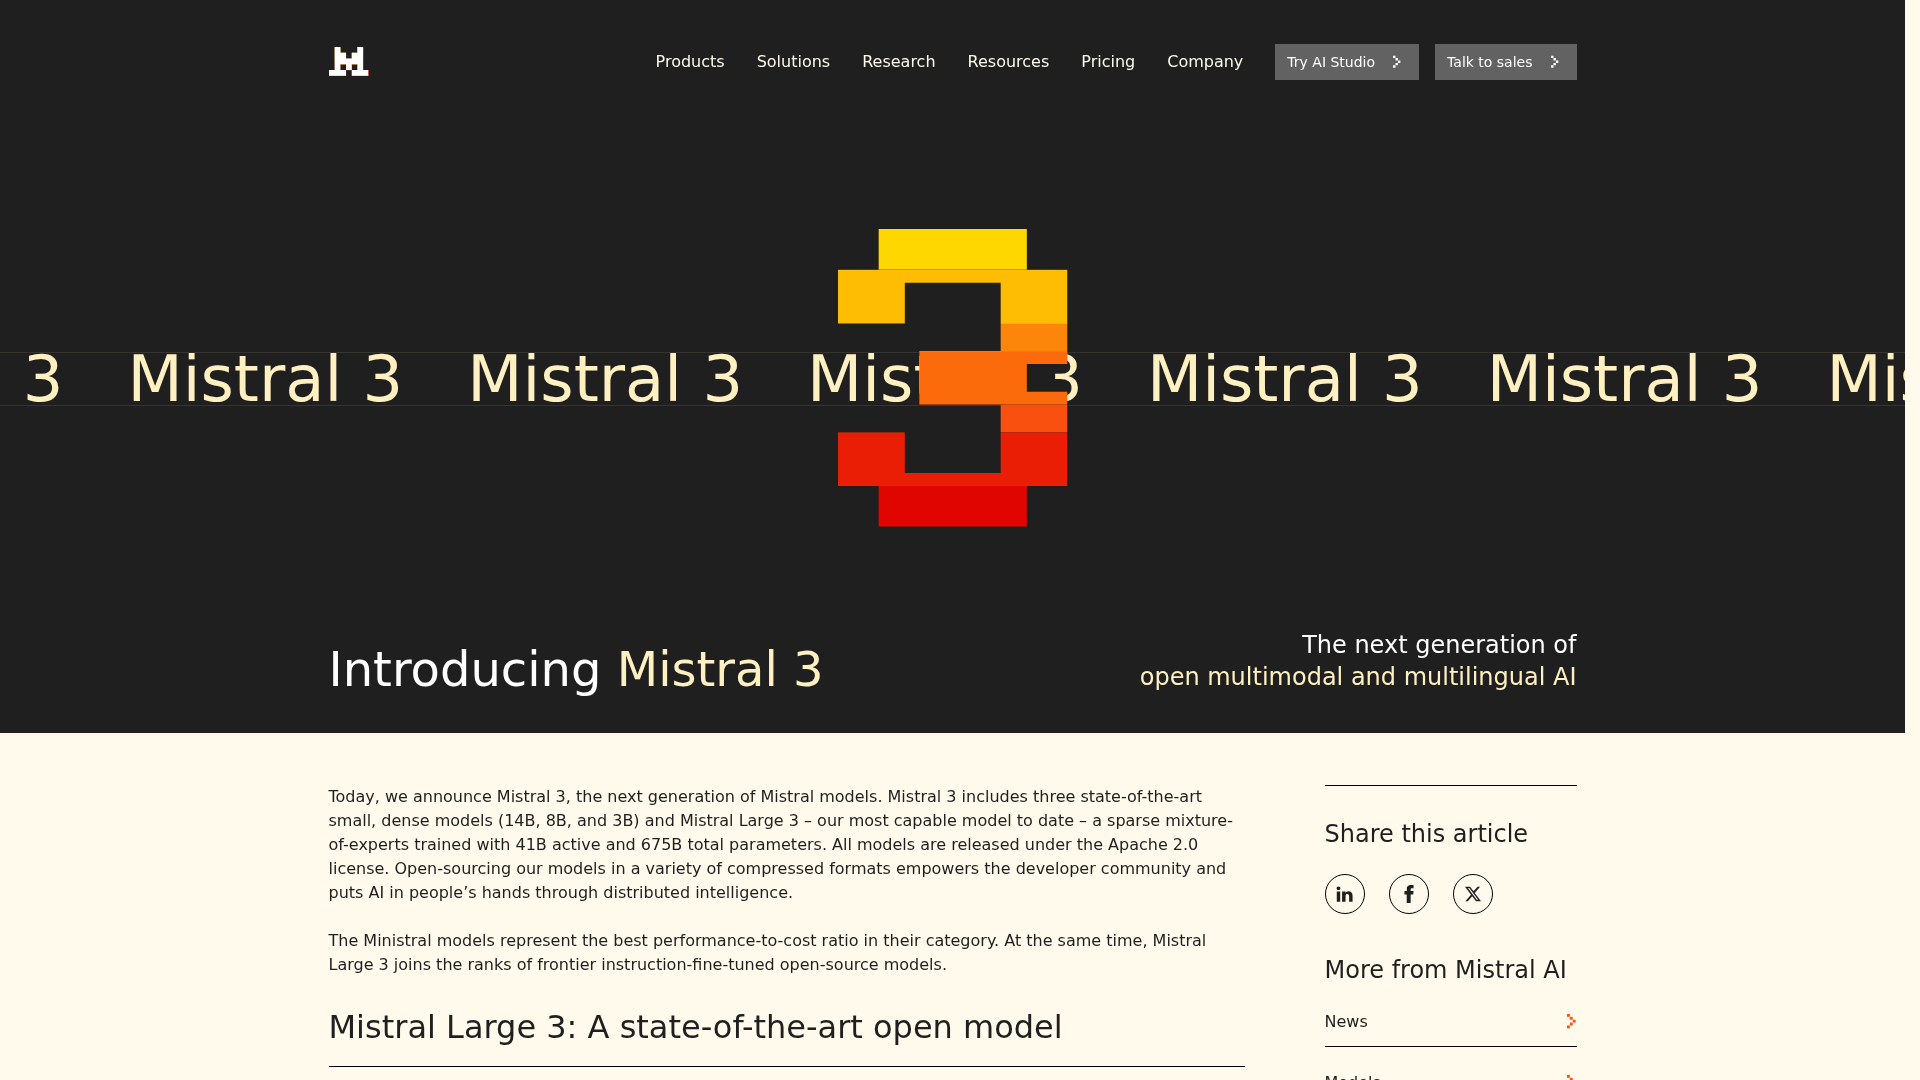This screenshot has width=1920, height=1080.
Task: Open the Solutions dropdown
Action: tap(792, 61)
